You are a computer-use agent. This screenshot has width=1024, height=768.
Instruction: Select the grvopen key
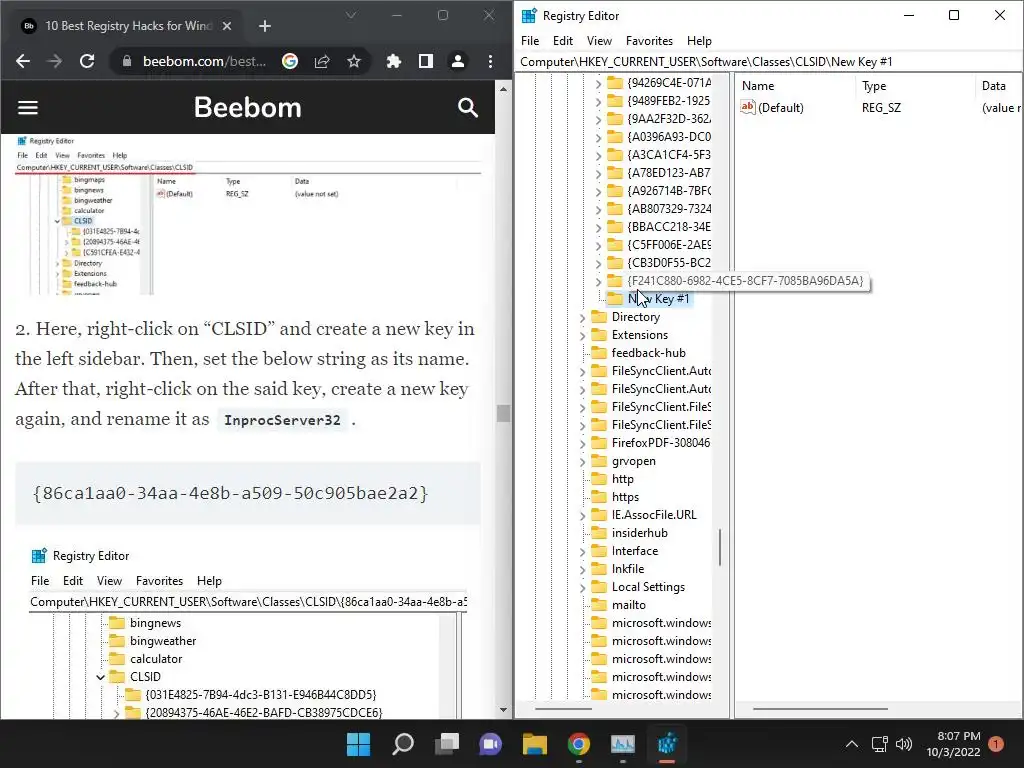coord(633,461)
